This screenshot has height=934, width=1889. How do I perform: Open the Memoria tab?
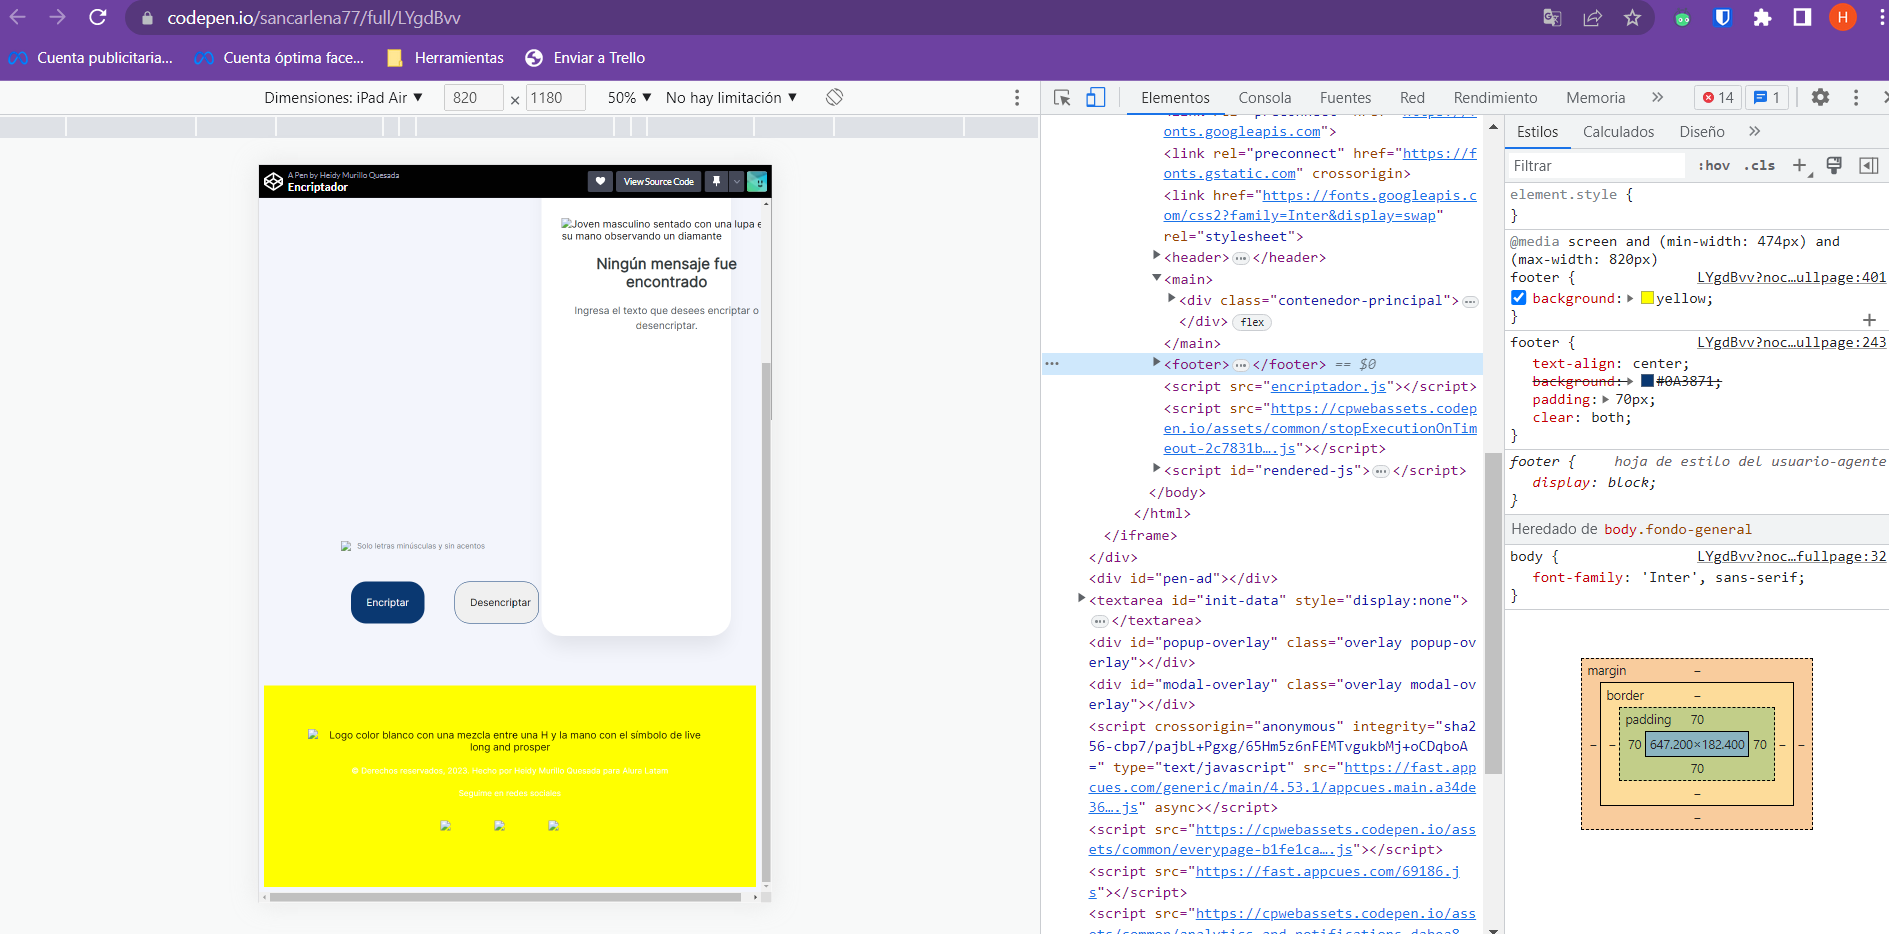click(x=1595, y=97)
